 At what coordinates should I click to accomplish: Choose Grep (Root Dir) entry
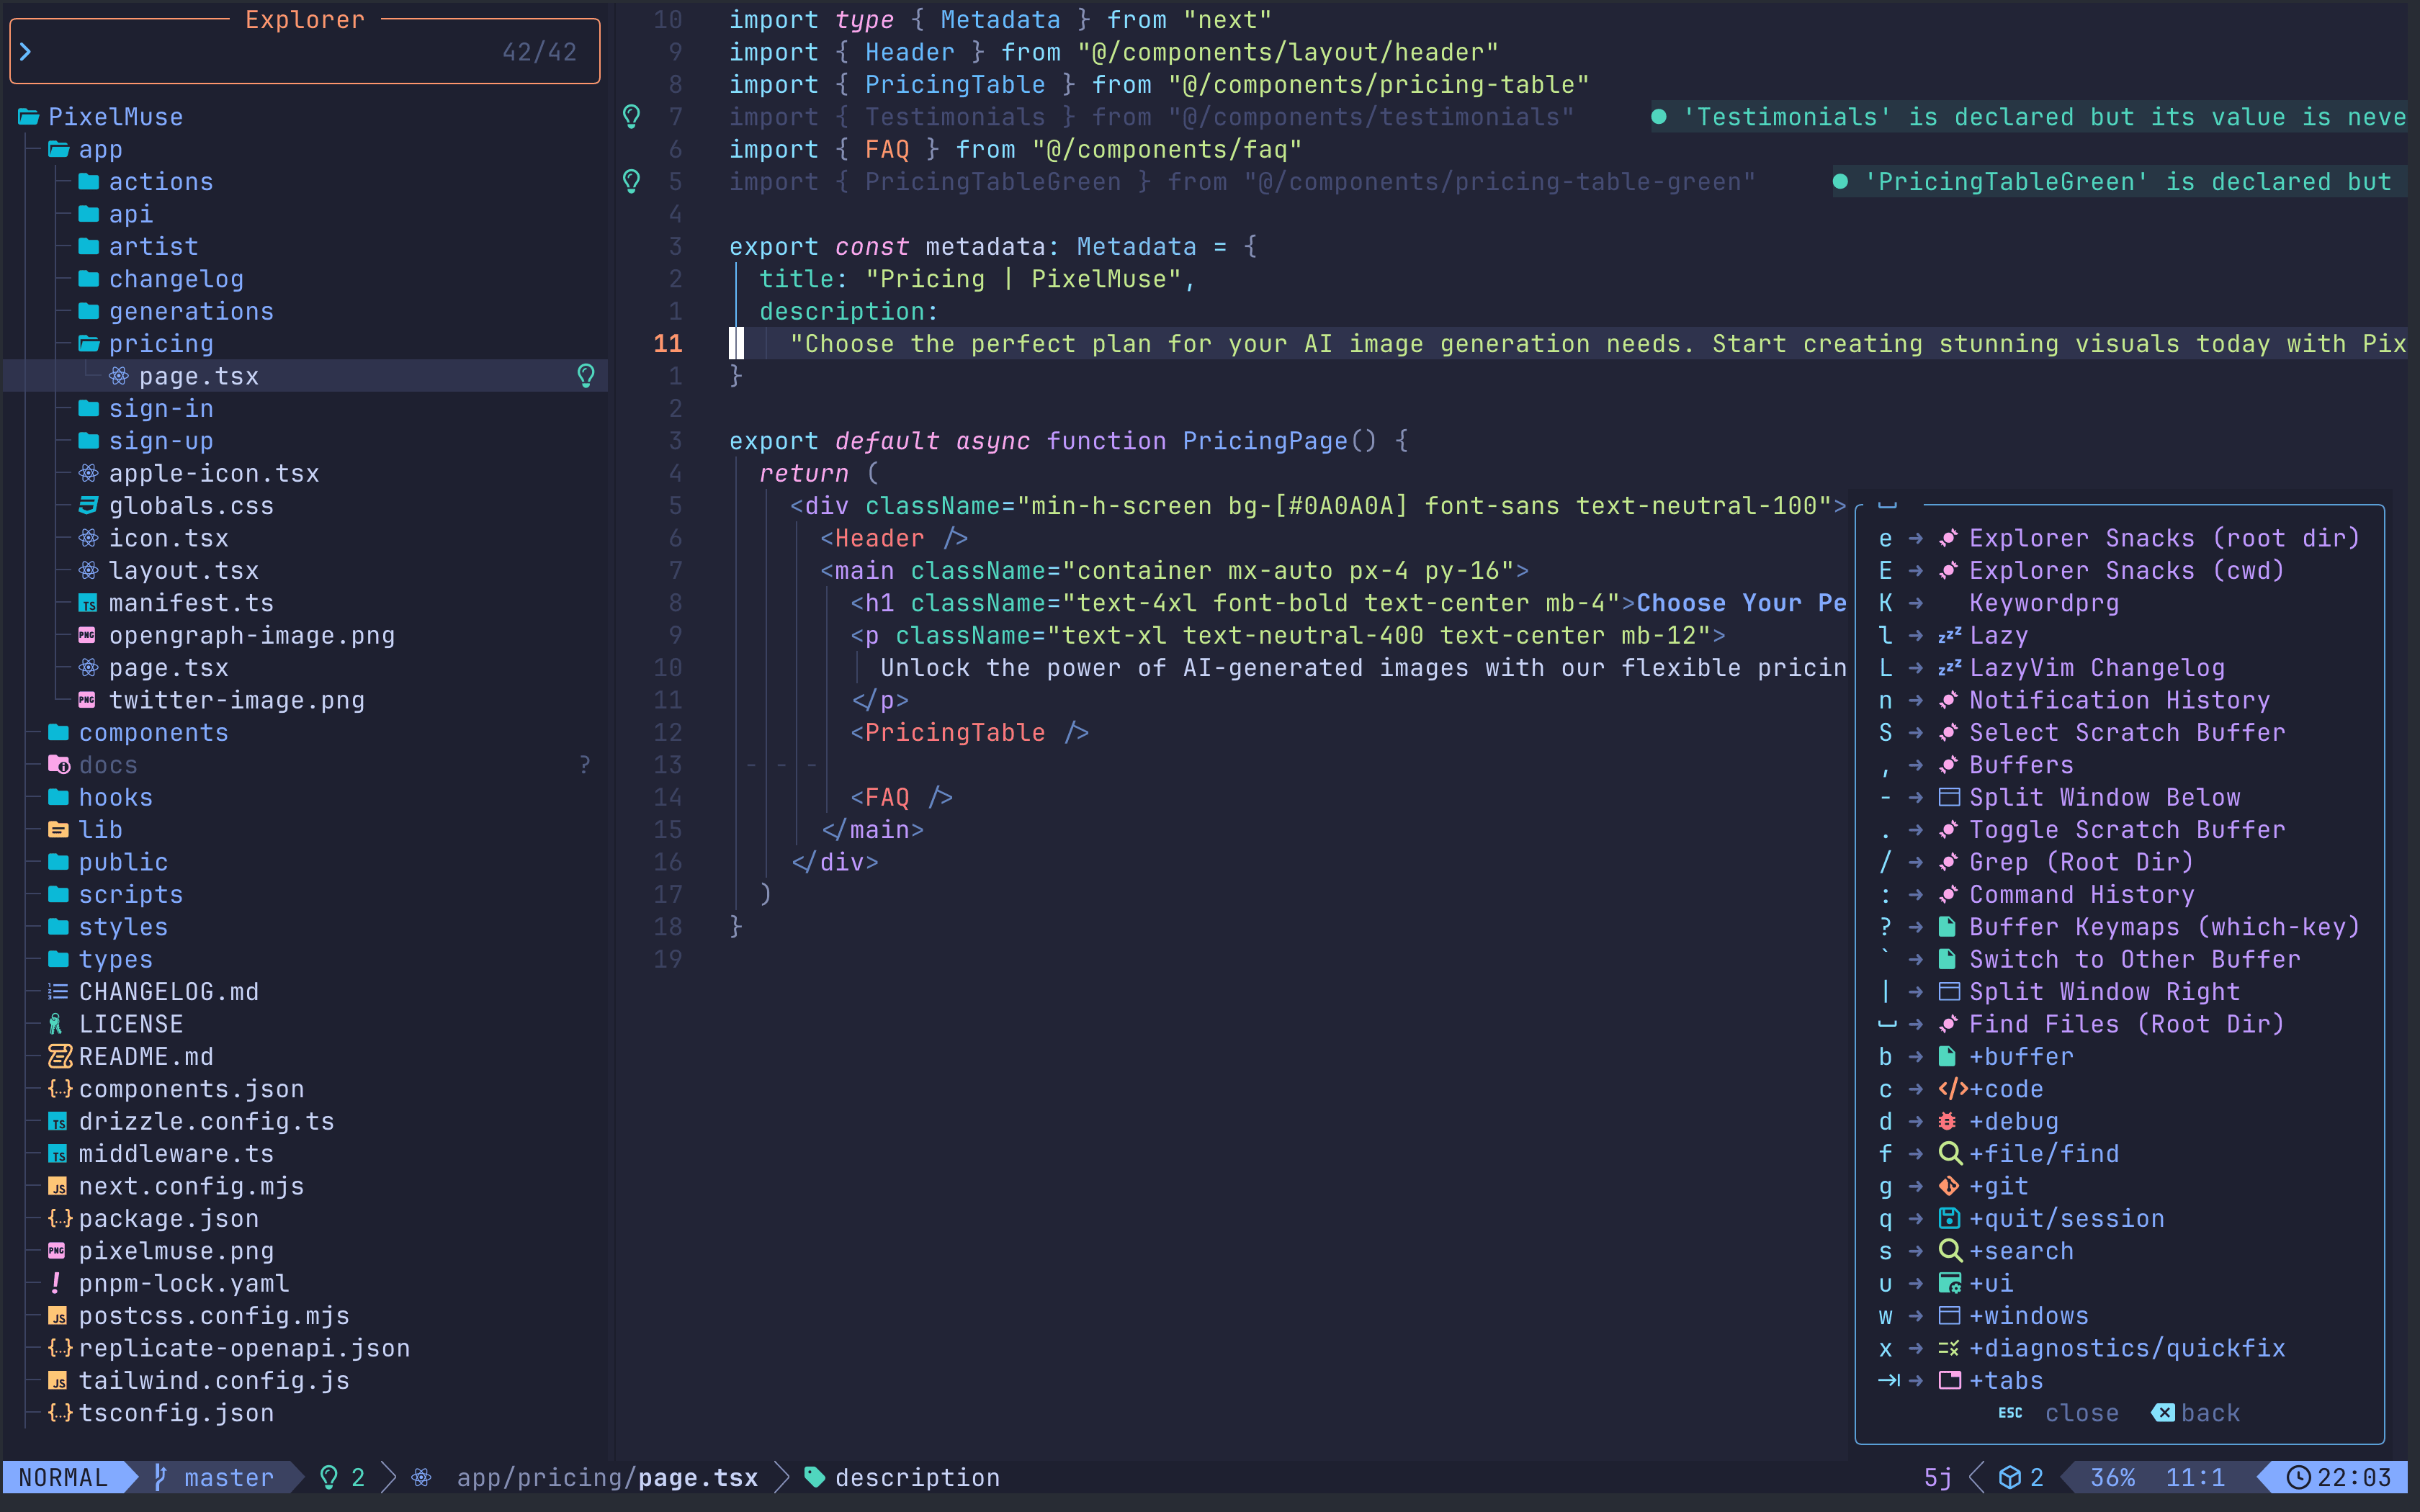2036,862
